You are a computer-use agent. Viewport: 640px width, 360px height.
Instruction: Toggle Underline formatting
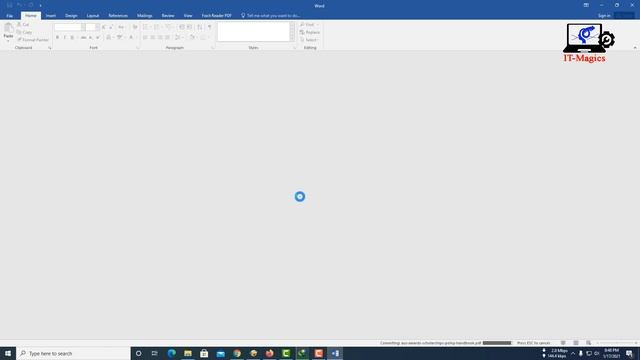point(72,38)
